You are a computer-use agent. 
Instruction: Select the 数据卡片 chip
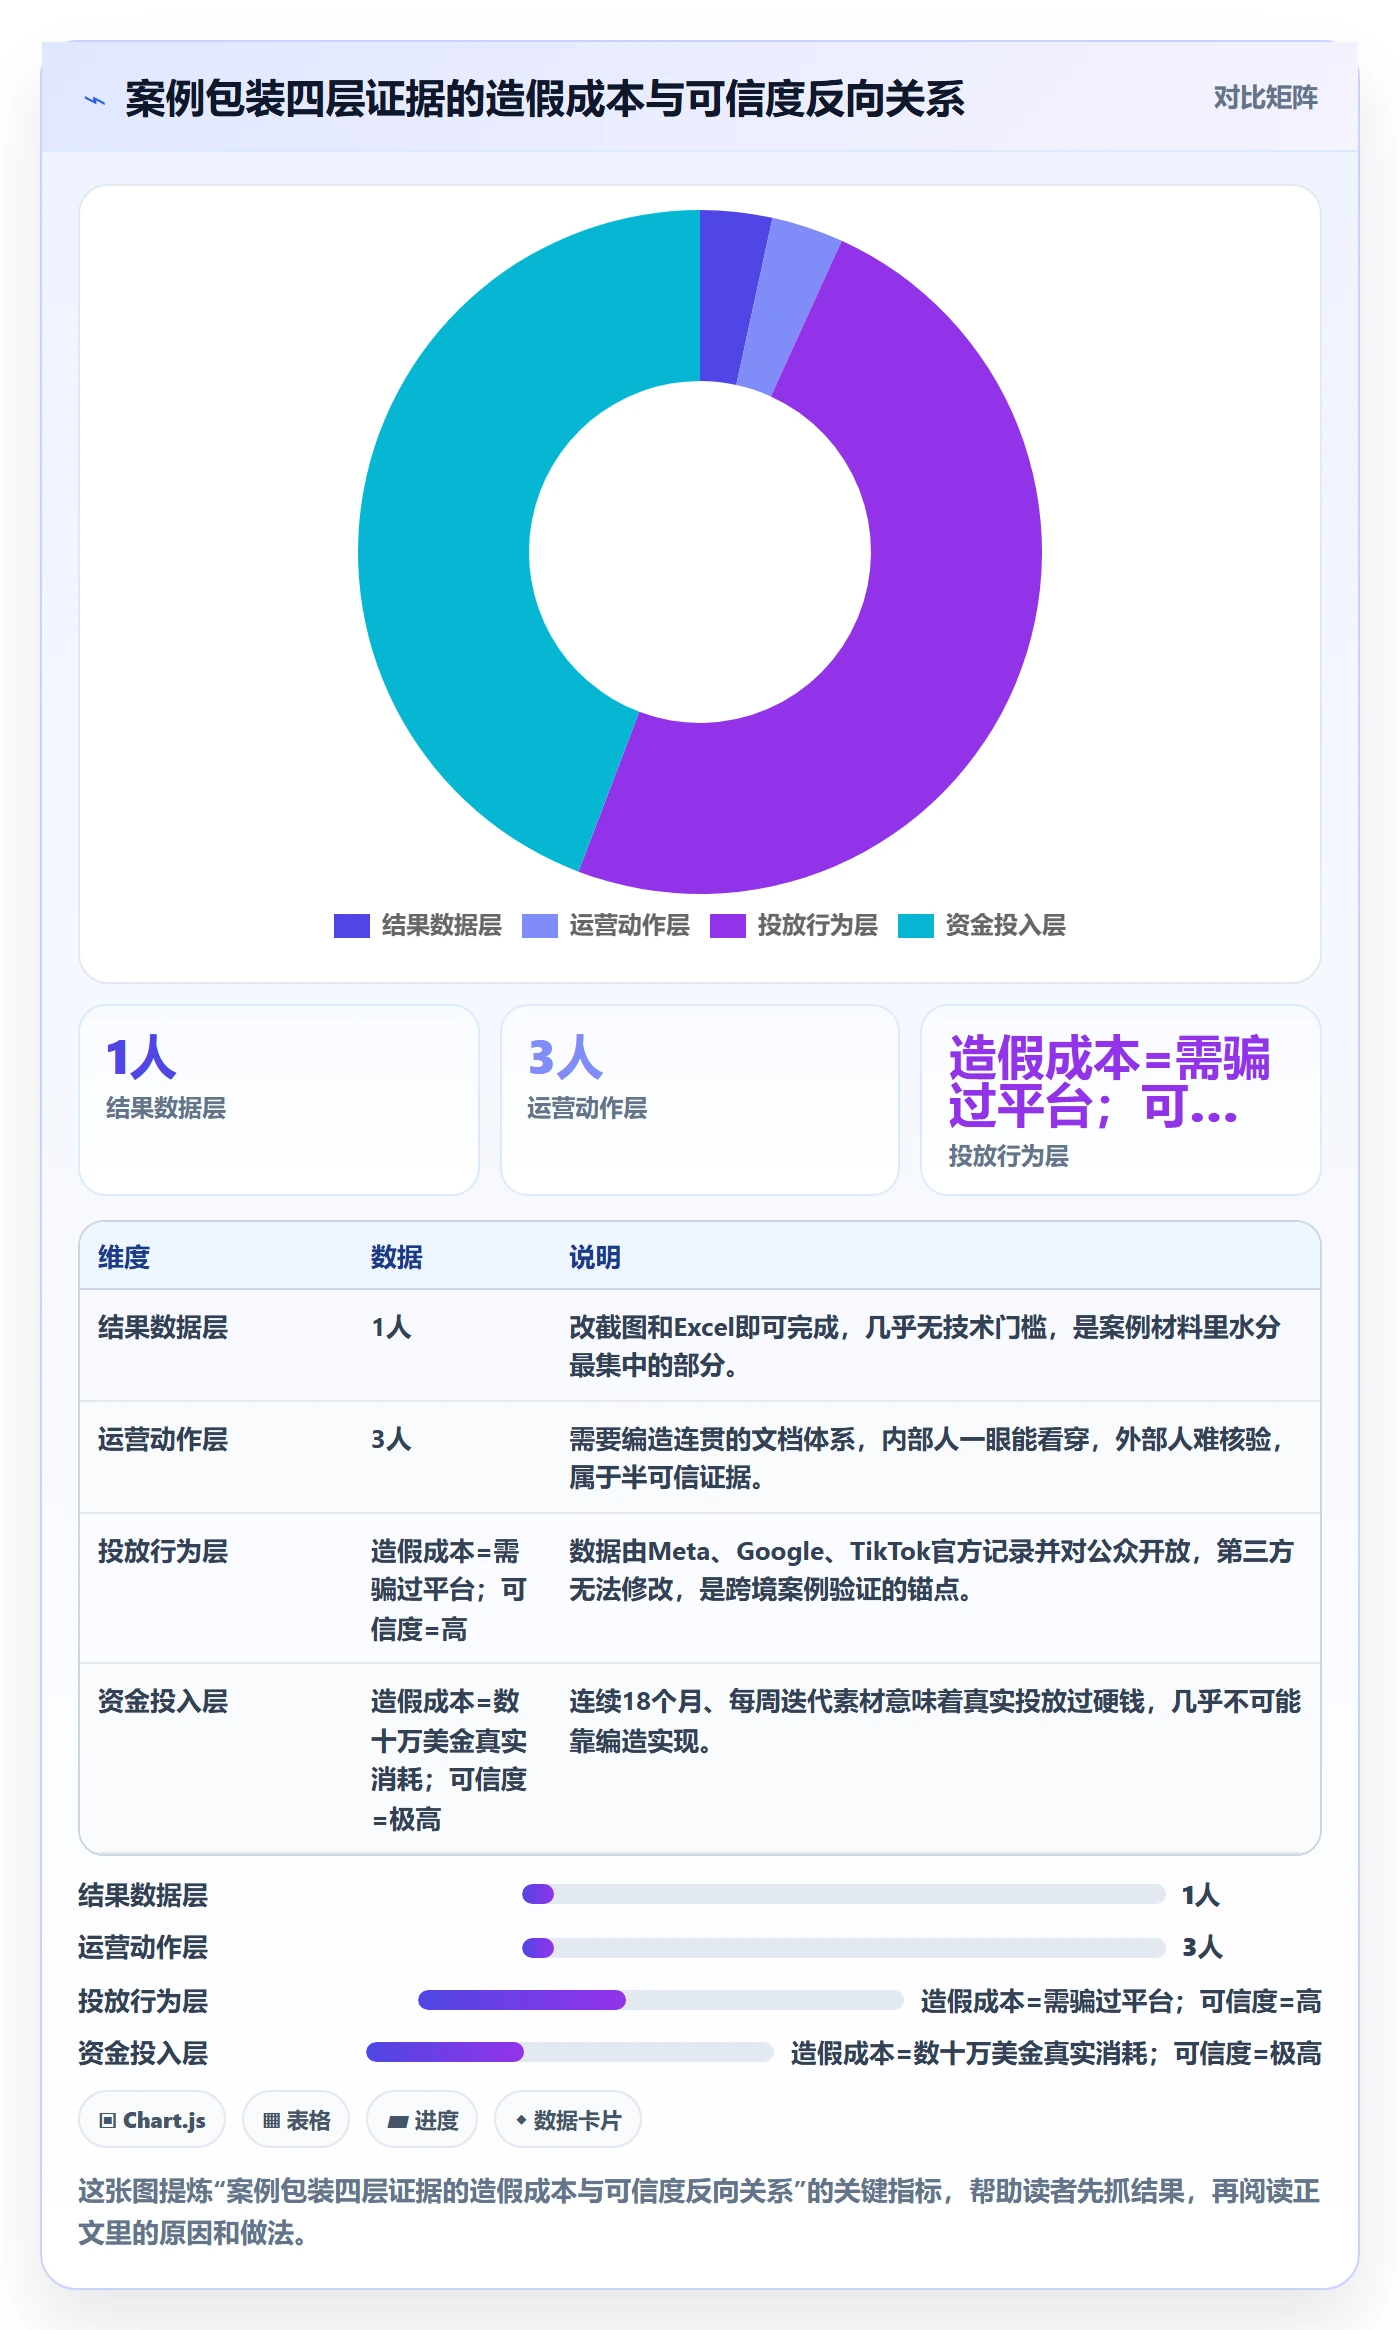click(568, 2120)
